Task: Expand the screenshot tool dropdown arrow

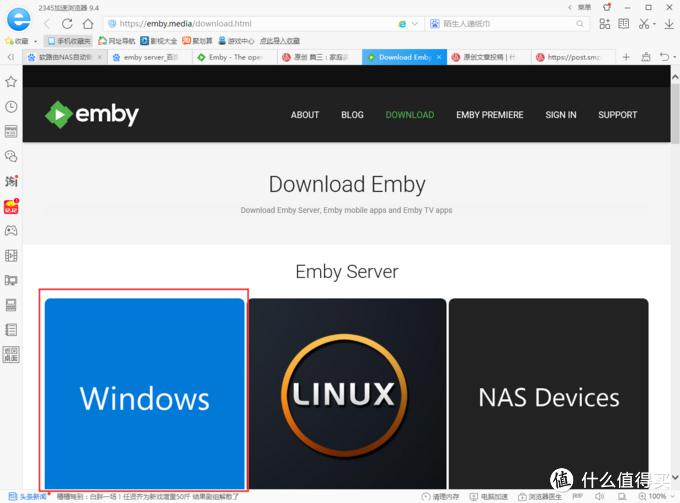Action: pyautogui.click(x=654, y=24)
